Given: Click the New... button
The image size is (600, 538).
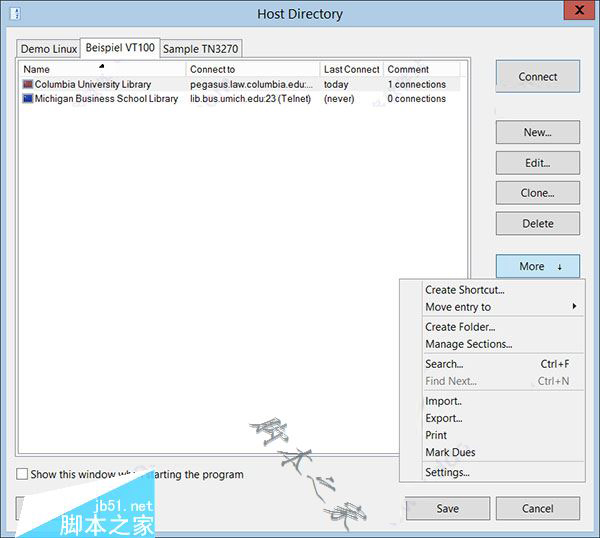Looking at the screenshot, I should coord(537,132).
